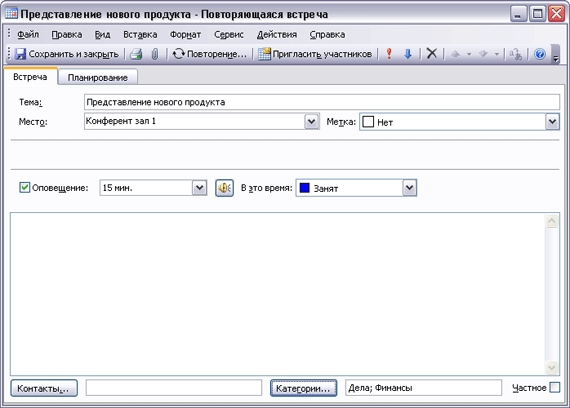Click the contacts text field
The image size is (570, 408).
(174, 388)
